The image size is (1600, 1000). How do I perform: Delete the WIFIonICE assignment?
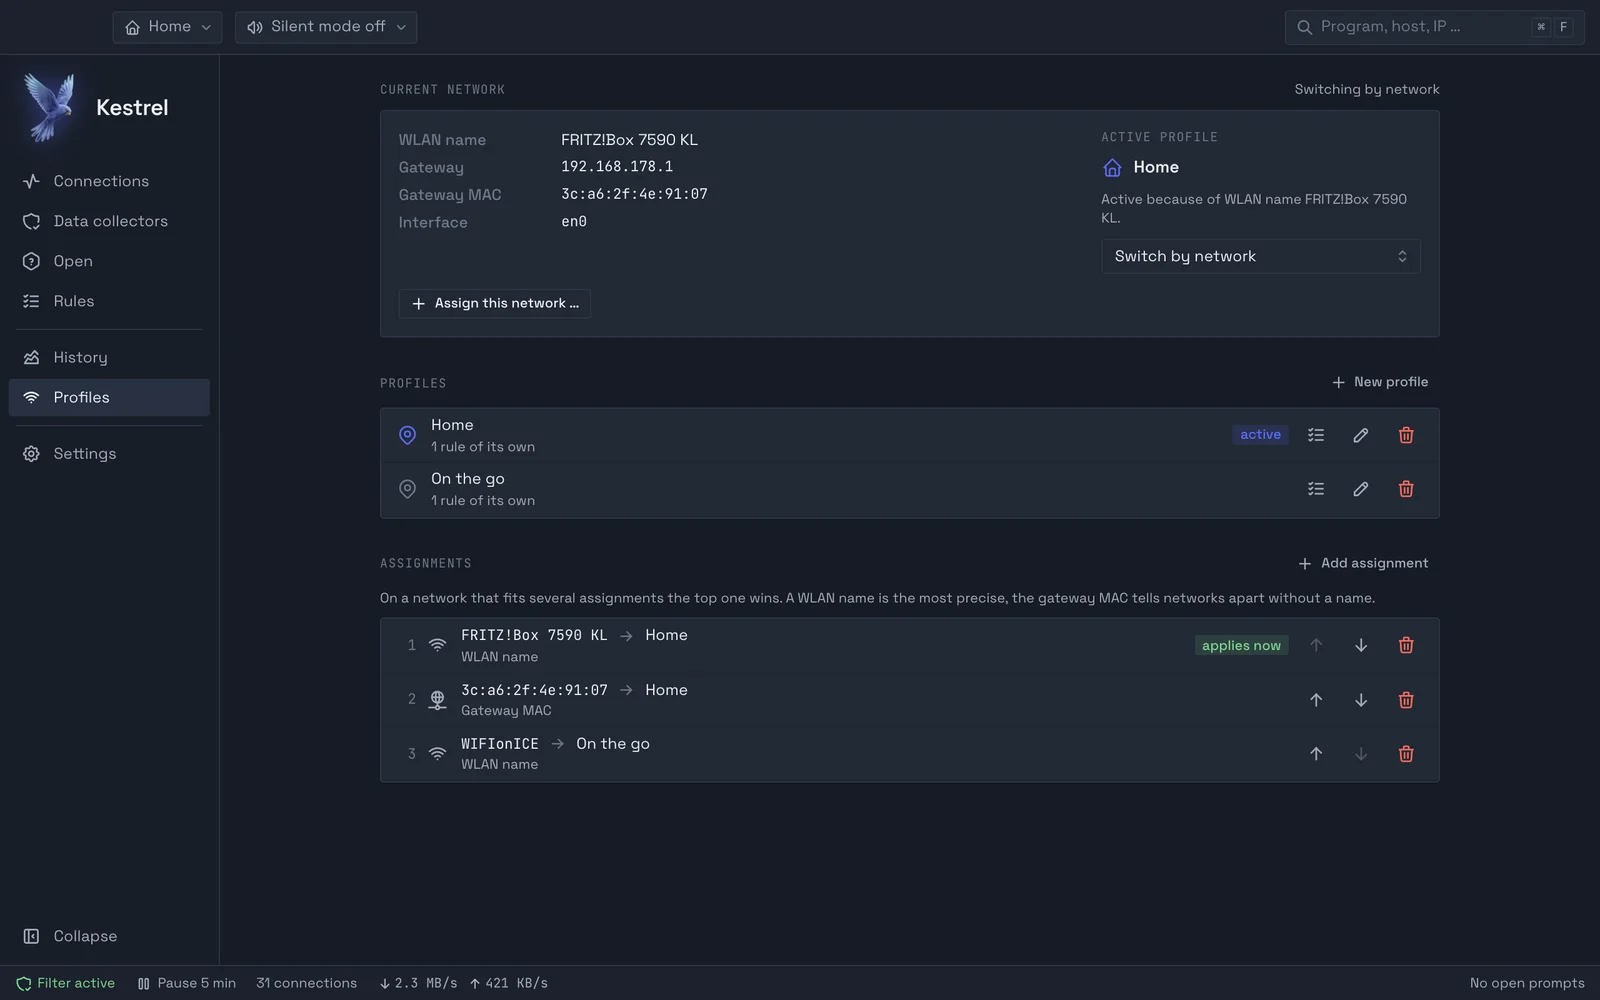(1406, 754)
